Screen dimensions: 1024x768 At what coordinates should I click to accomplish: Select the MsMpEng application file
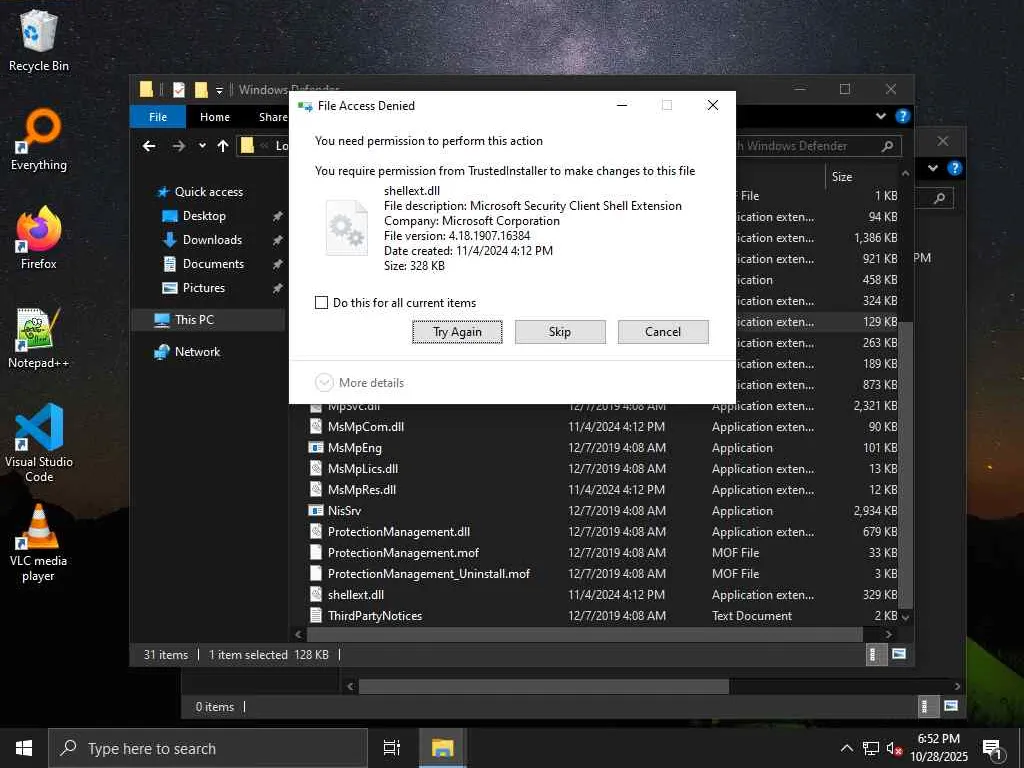pyautogui.click(x=355, y=448)
